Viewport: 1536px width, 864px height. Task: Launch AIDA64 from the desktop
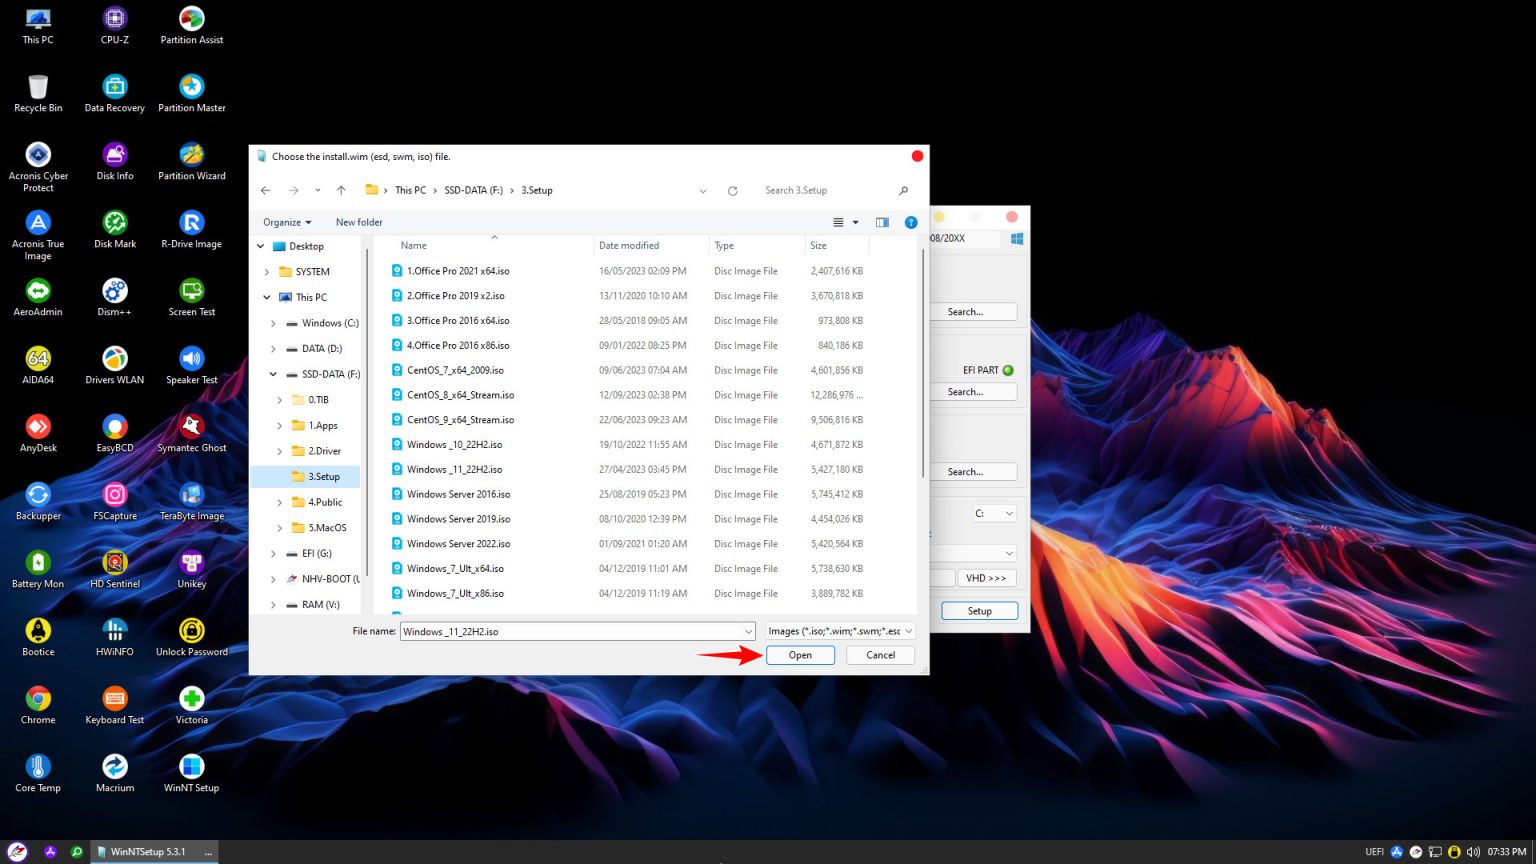click(x=38, y=357)
